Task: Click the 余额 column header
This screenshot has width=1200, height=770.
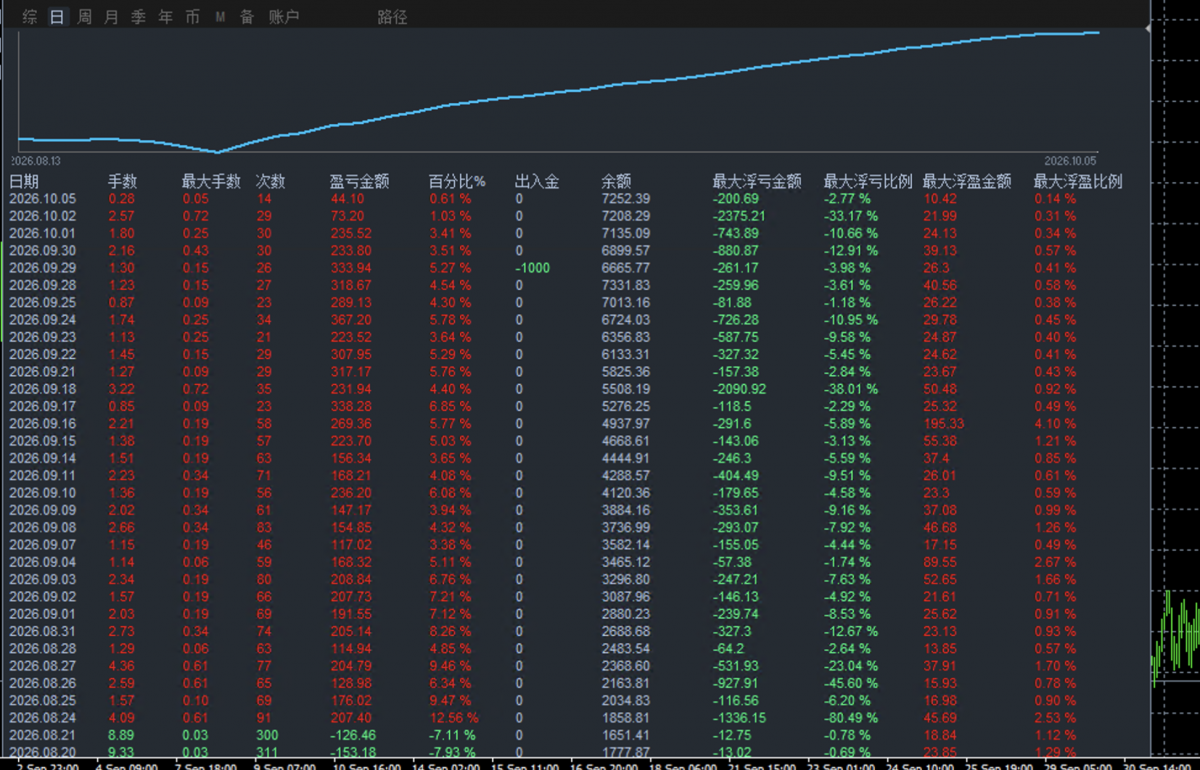Action: pos(616,181)
